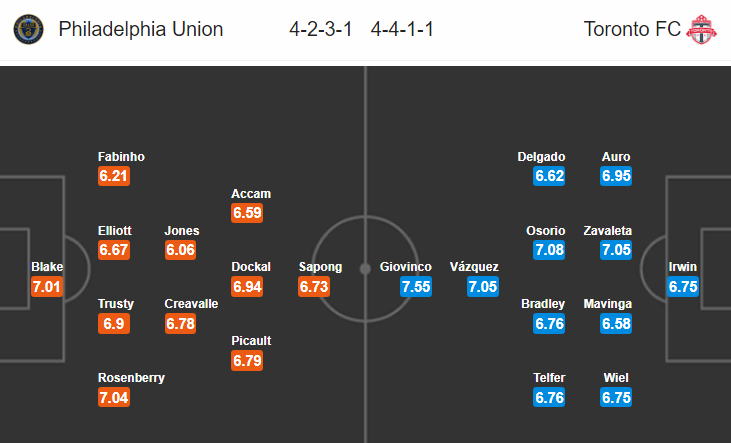Click the 4-2-3-1 formation label
This screenshot has width=731, height=443.
pos(321,29)
